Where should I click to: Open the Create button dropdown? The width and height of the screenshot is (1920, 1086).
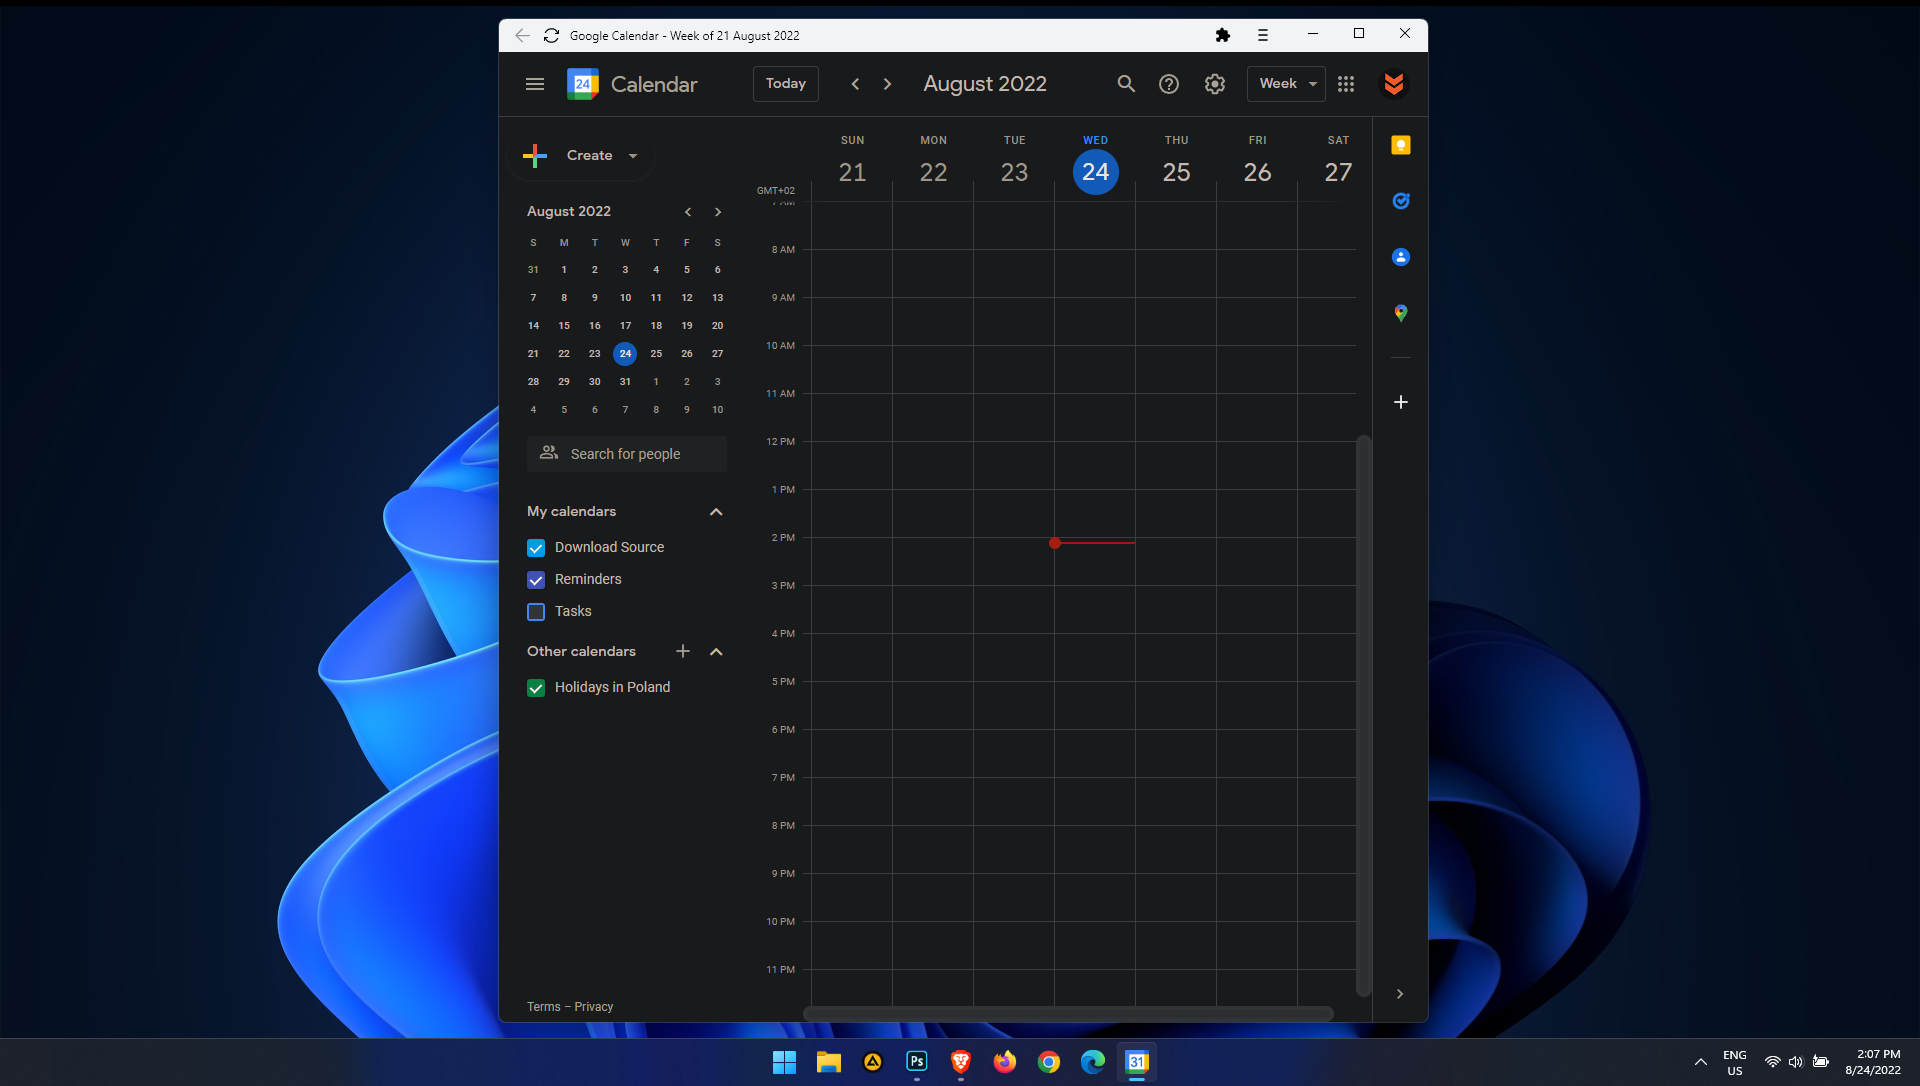(x=633, y=156)
